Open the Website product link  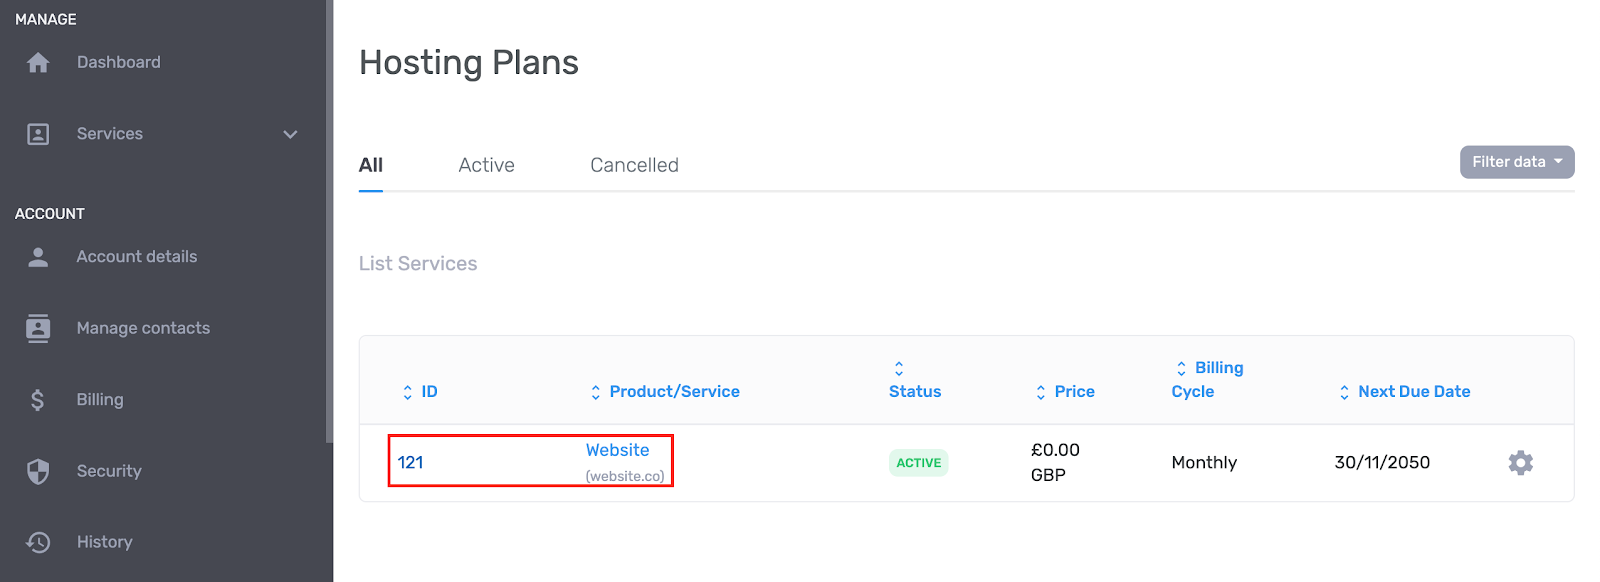click(617, 450)
